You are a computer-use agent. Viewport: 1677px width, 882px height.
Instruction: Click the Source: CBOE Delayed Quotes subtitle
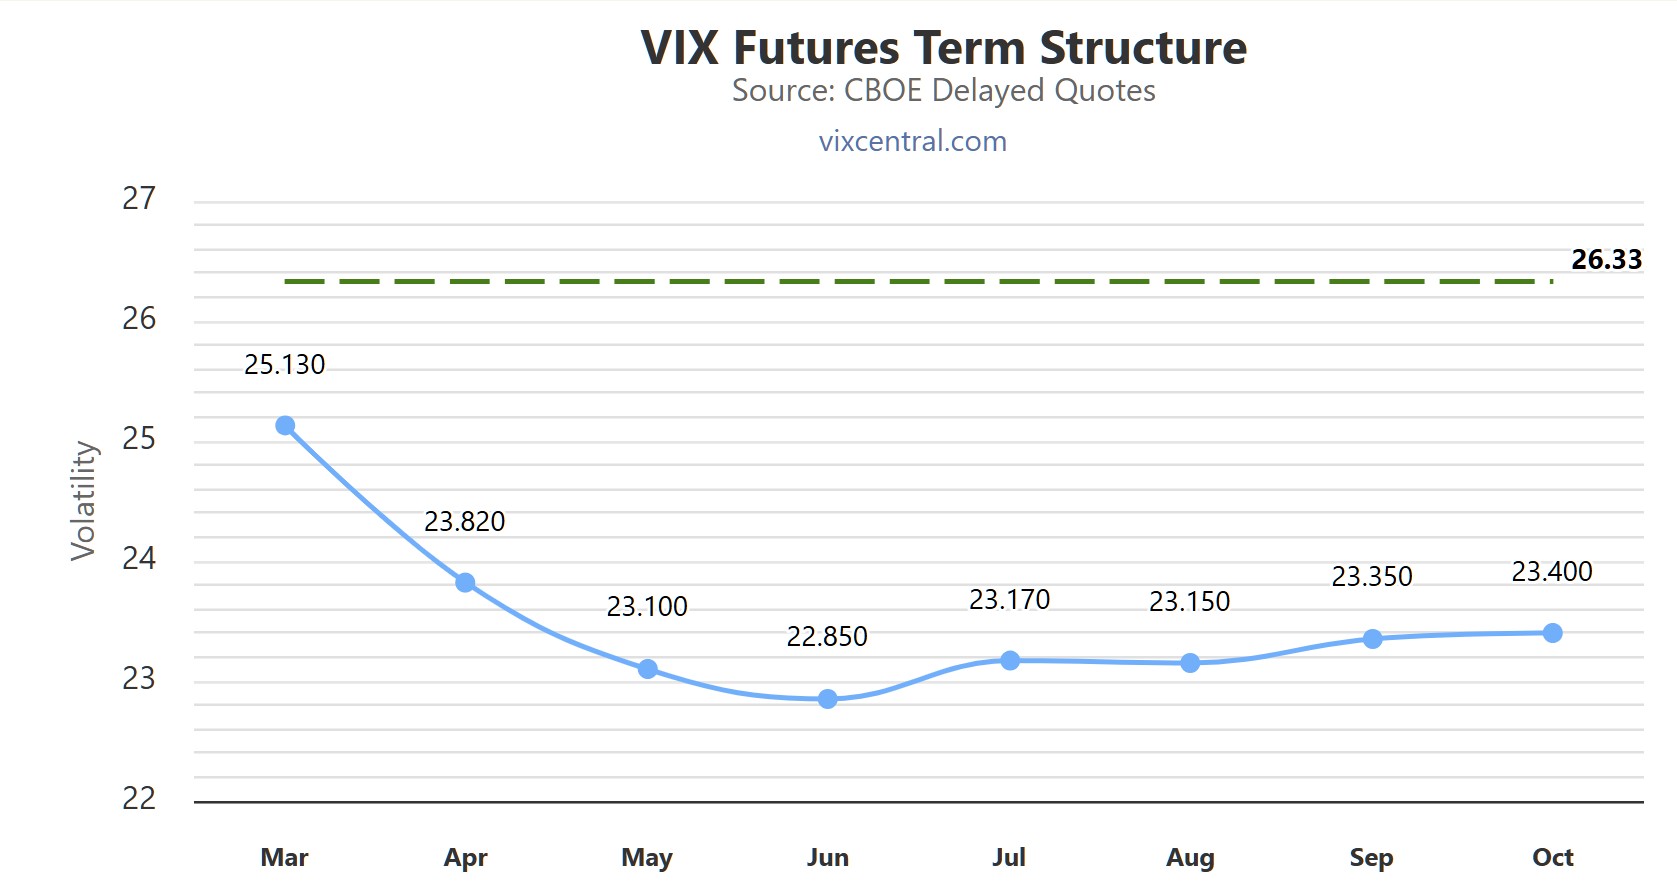pyautogui.click(x=943, y=91)
